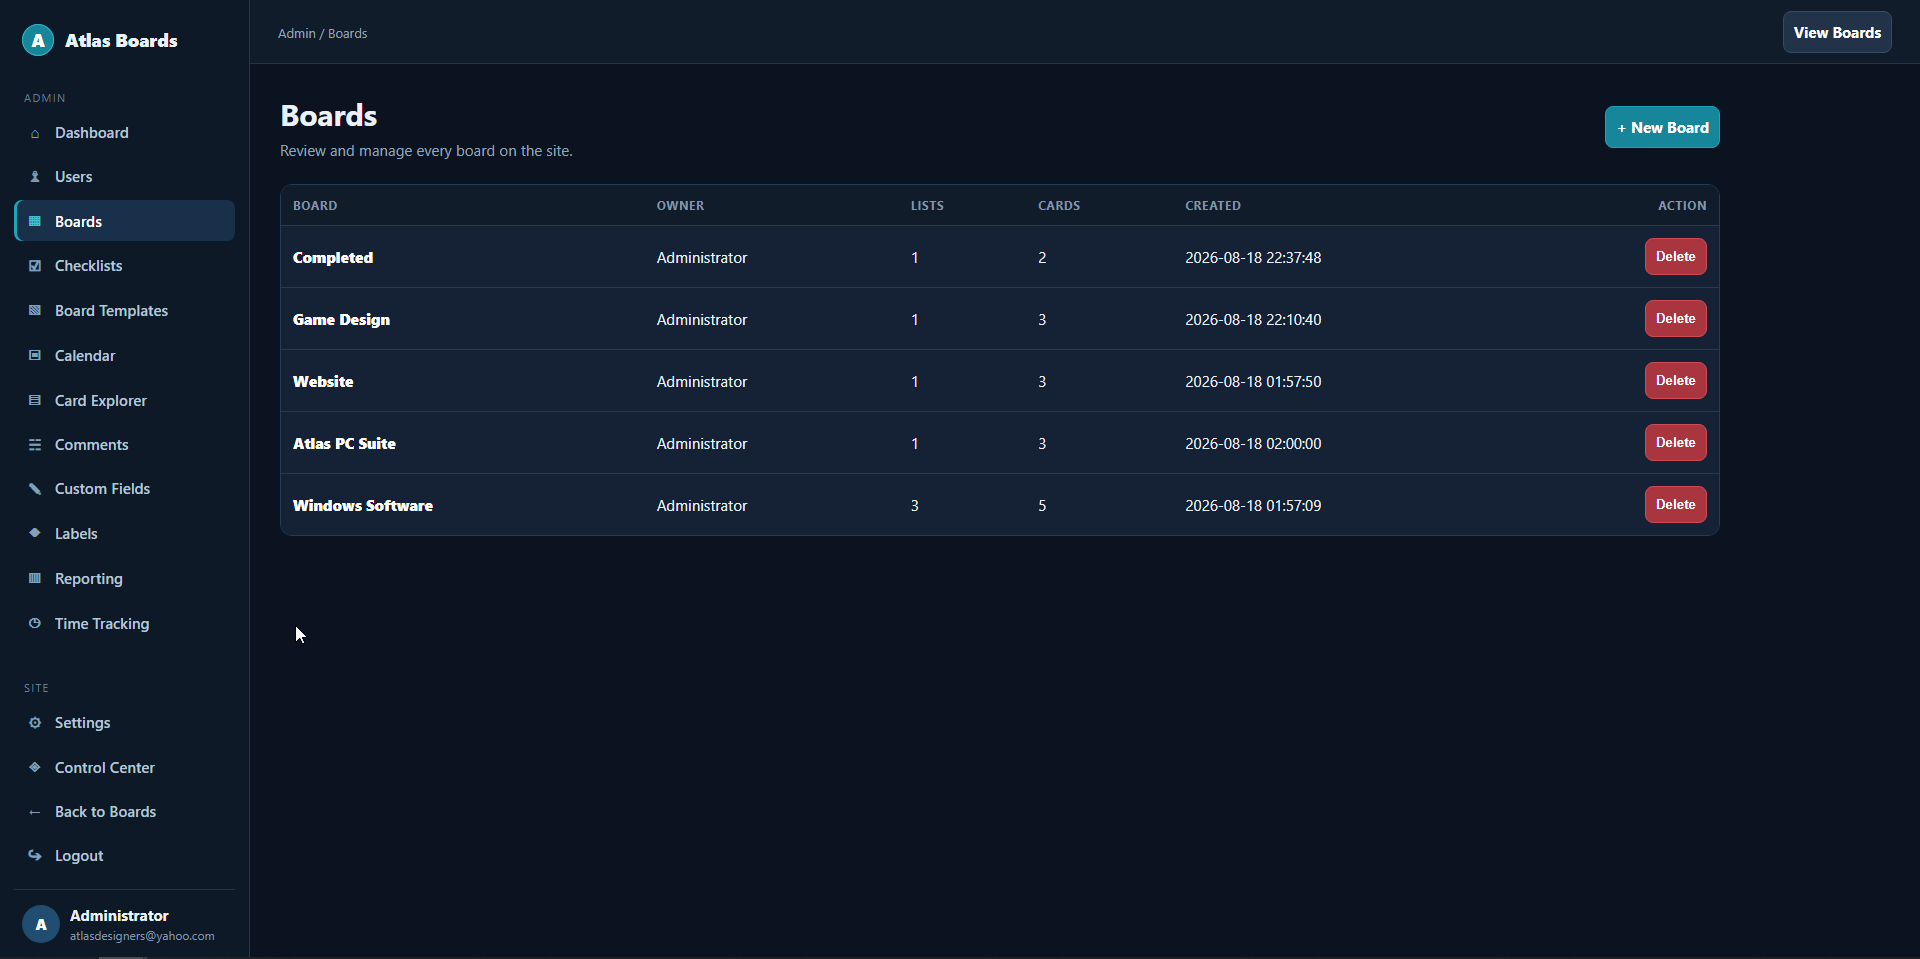Delete the Game Design board
1920x959 pixels.
pos(1675,319)
